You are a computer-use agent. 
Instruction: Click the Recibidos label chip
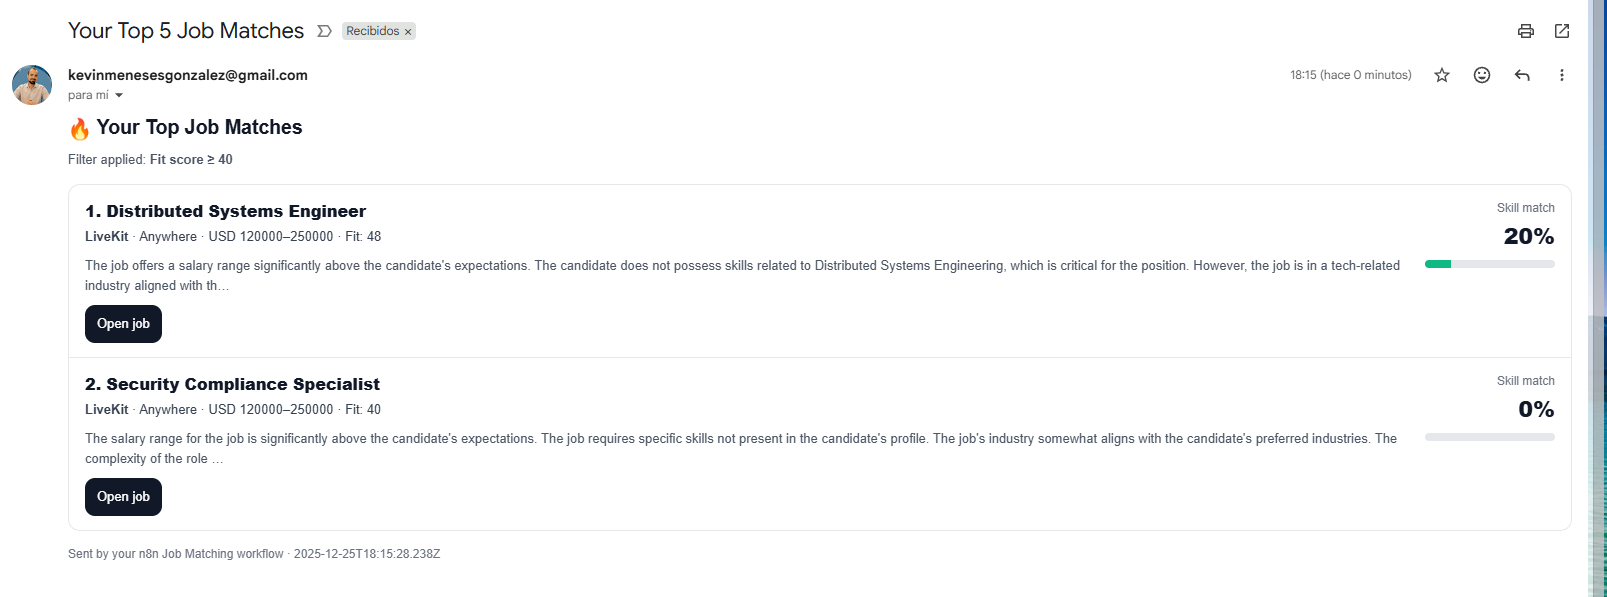pyautogui.click(x=373, y=31)
